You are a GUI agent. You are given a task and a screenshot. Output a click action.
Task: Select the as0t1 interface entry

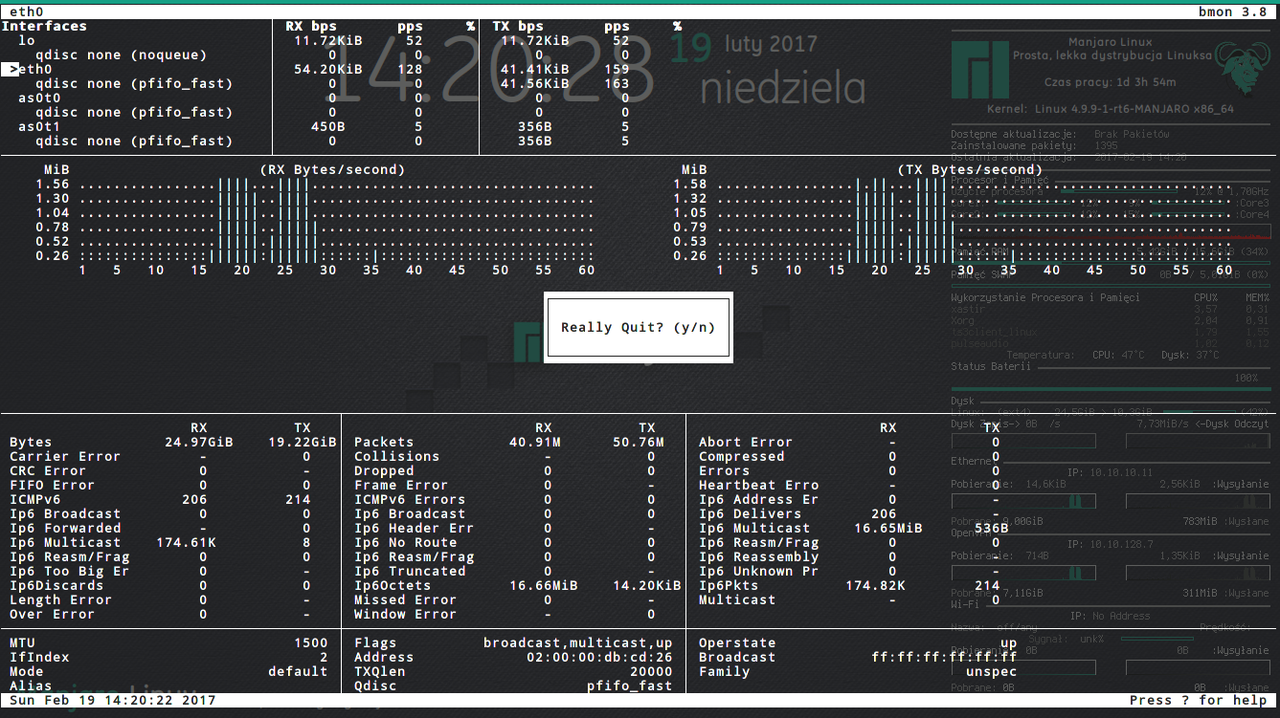39,127
